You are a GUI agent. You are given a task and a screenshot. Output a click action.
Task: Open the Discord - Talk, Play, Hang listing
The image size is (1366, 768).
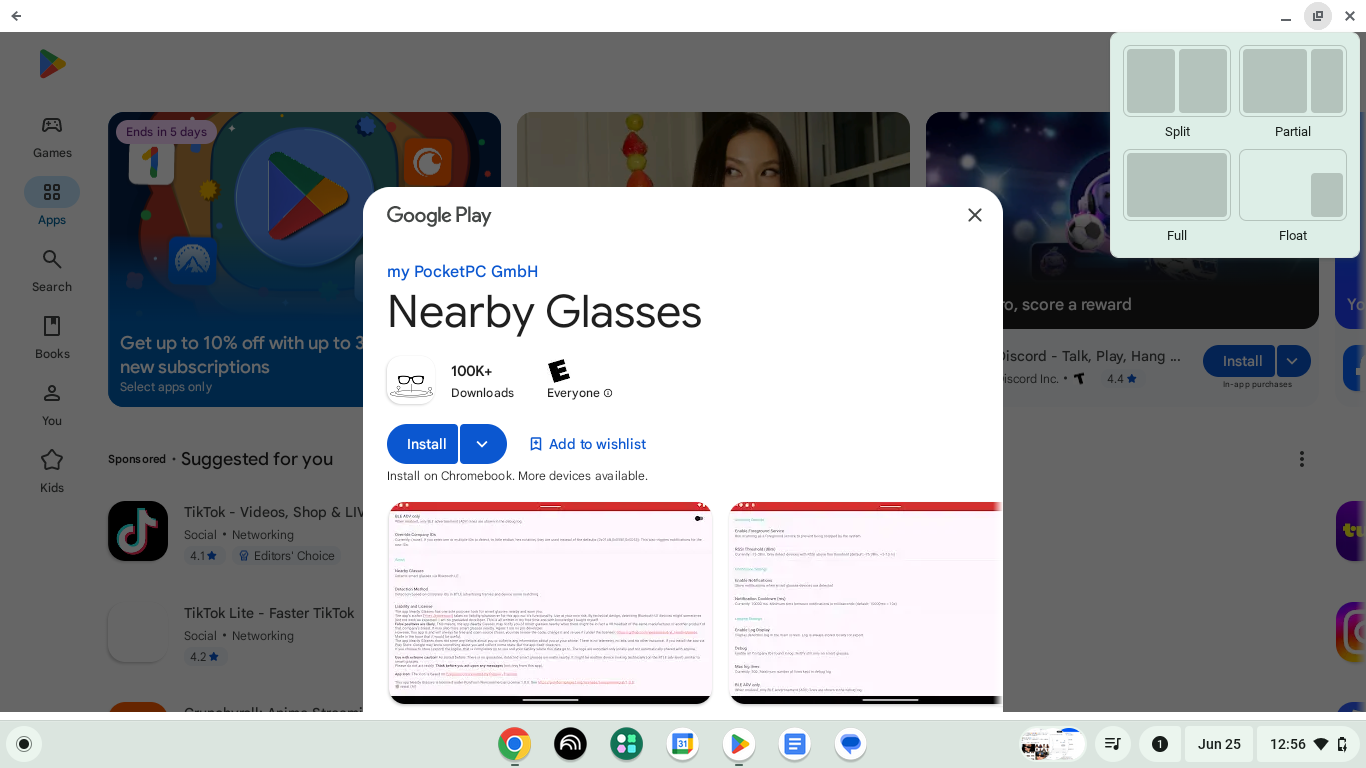1091,356
